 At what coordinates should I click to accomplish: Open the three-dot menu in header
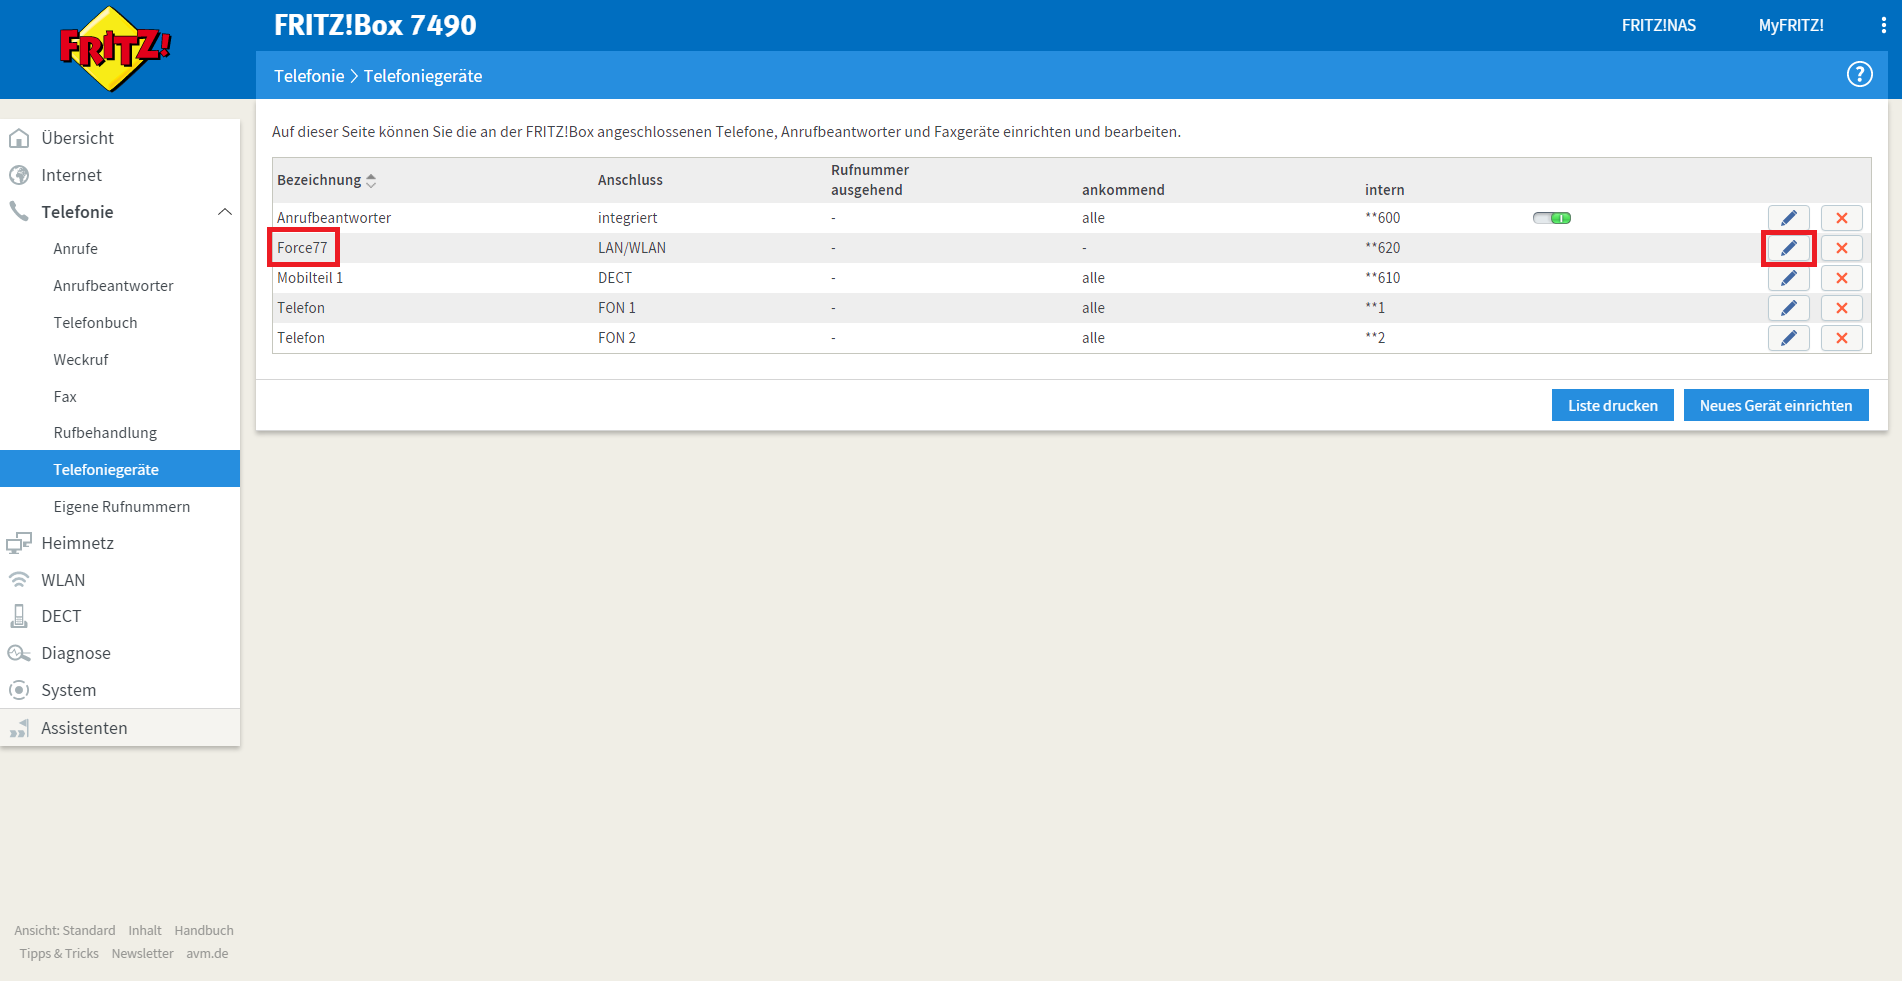(x=1883, y=26)
